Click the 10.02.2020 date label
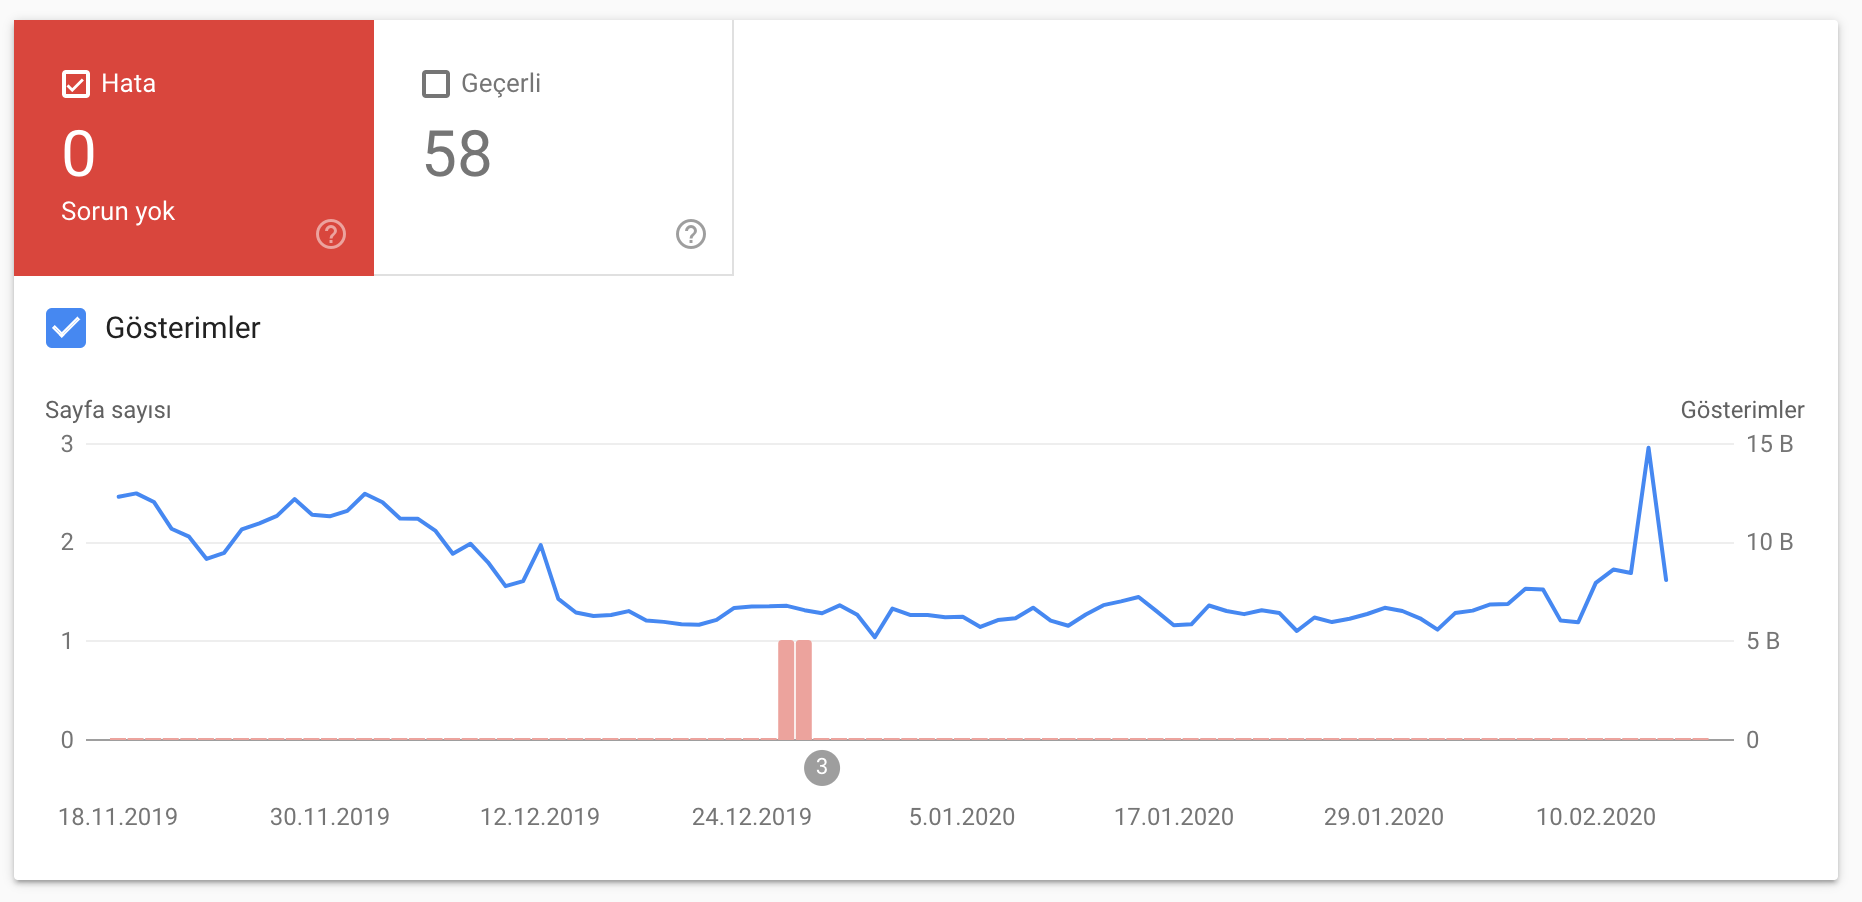Viewport: 1862px width, 902px height. pos(1596,817)
